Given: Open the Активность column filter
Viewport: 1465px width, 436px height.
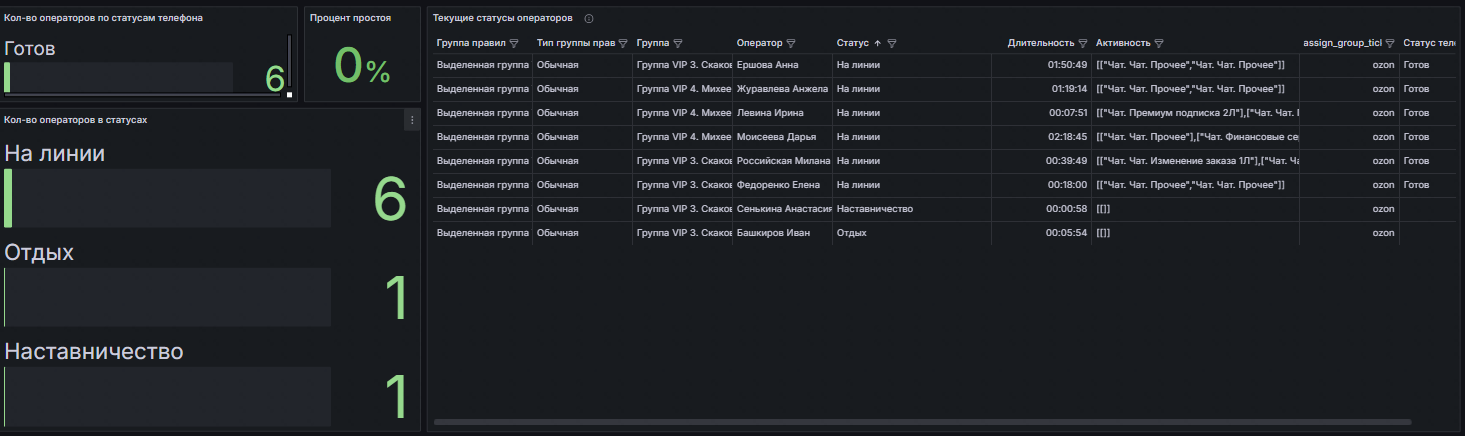Looking at the screenshot, I should [1159, 44].
